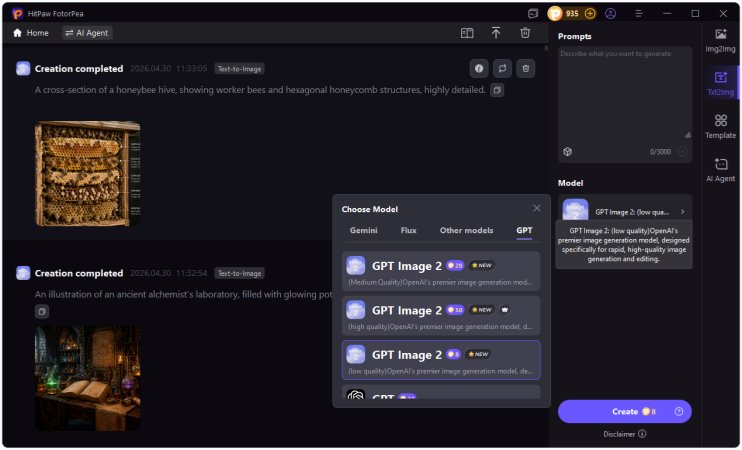Open the Img2Img sidebar tool

pos(720,40)
